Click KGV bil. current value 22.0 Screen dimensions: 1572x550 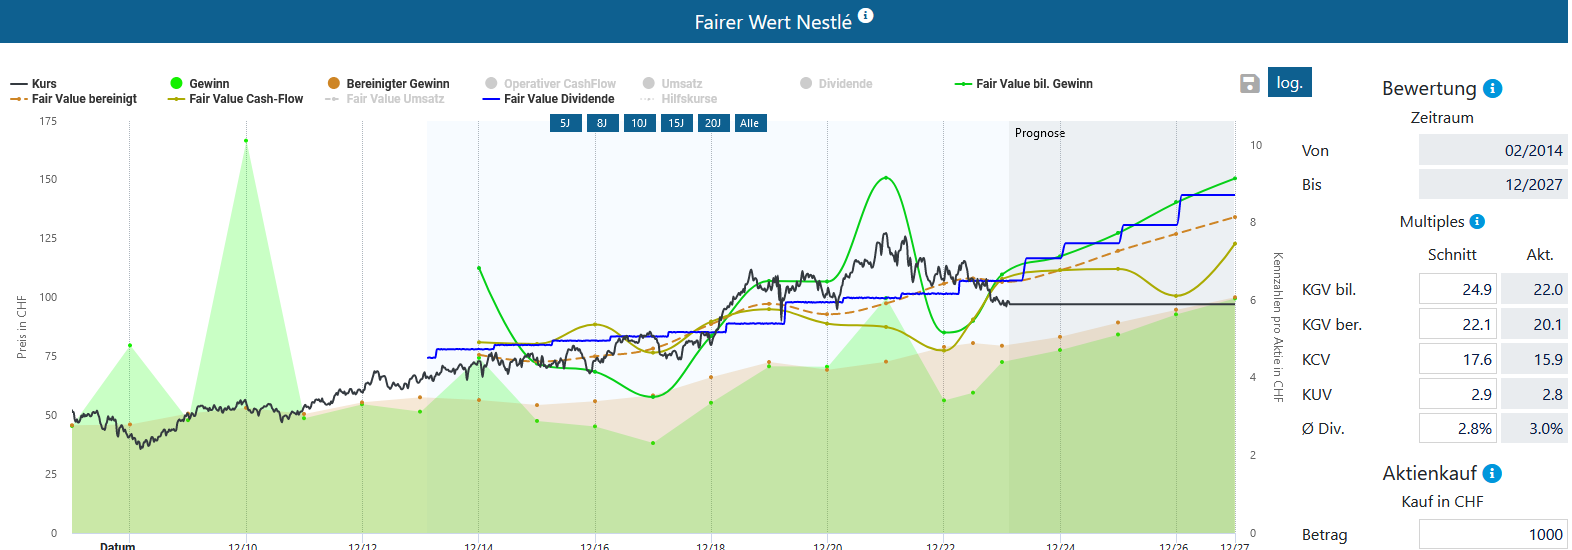click(1534, 289)
